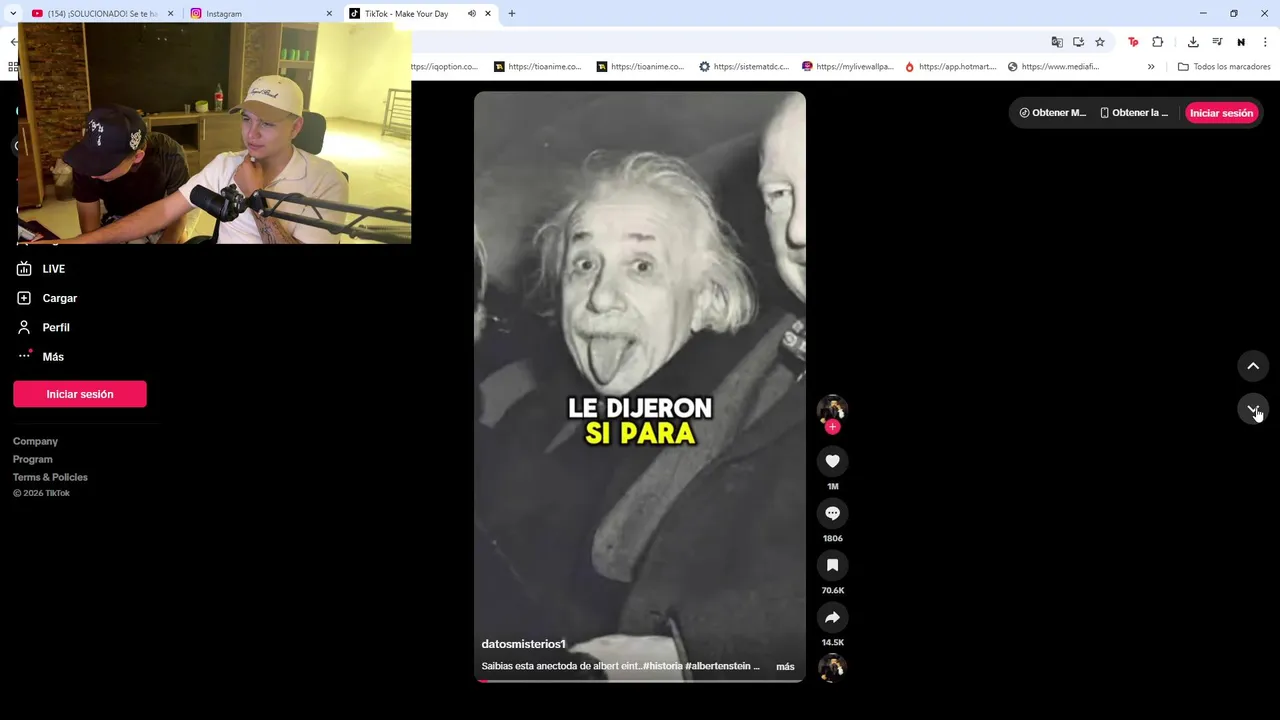Image resolution: width=1280 pixels, height=720 pixels.
Task: Click the Cargar plus icon in sidebar
Action: point(24,298)
